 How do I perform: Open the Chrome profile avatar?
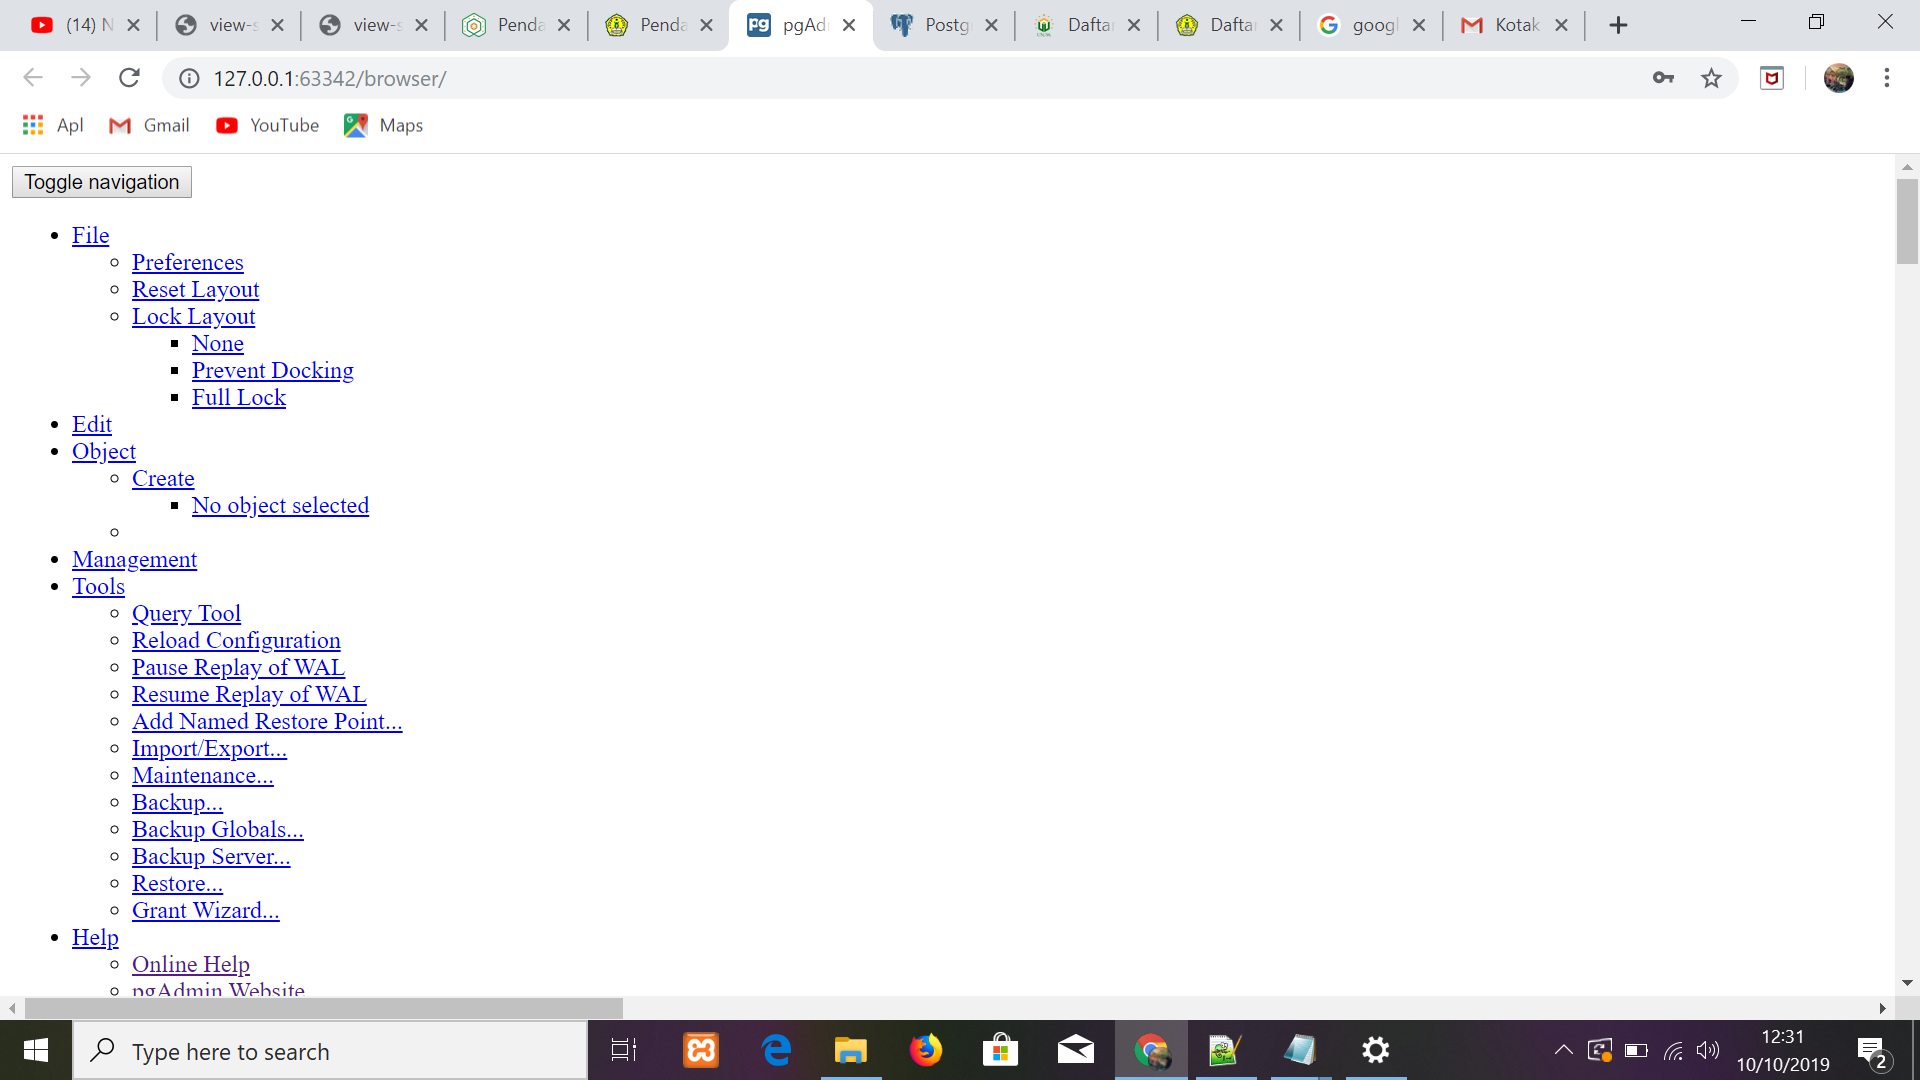point(1838,78)
